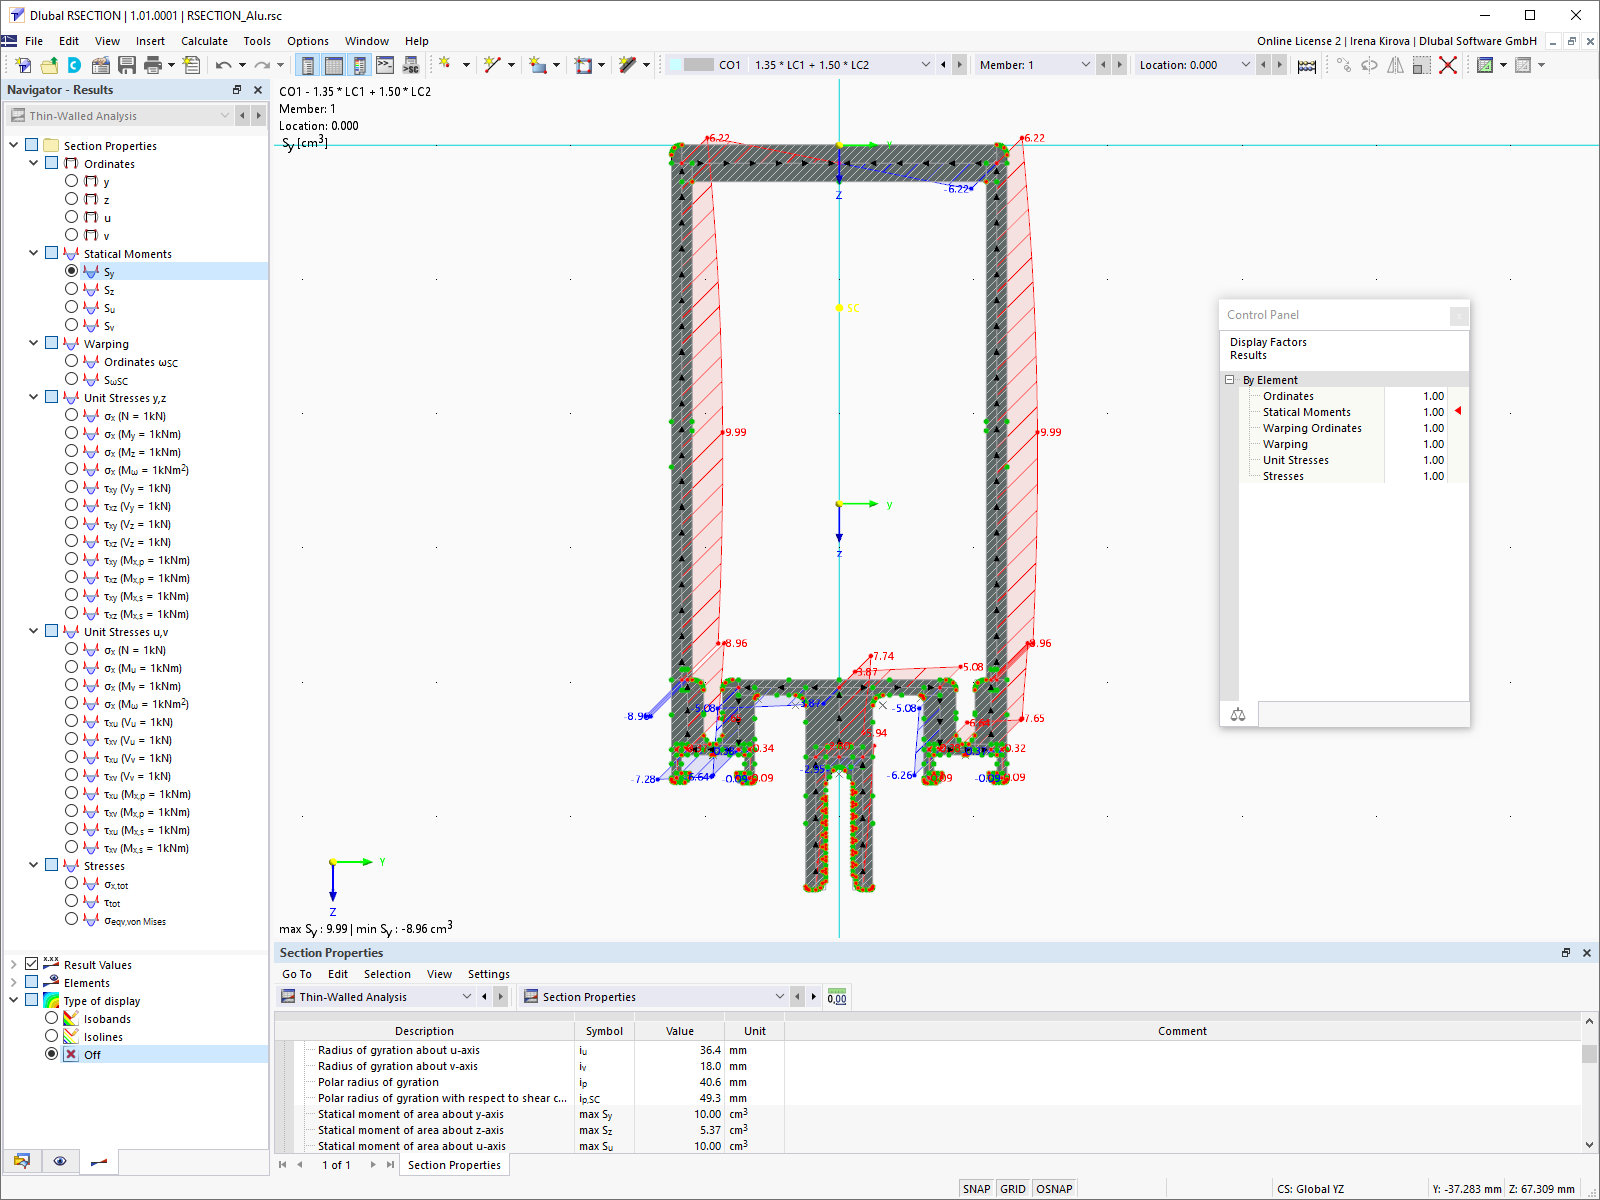Go to the previous location arrow
The width and height of the screenshot is (1600, 1200).
pos(1263,65)
